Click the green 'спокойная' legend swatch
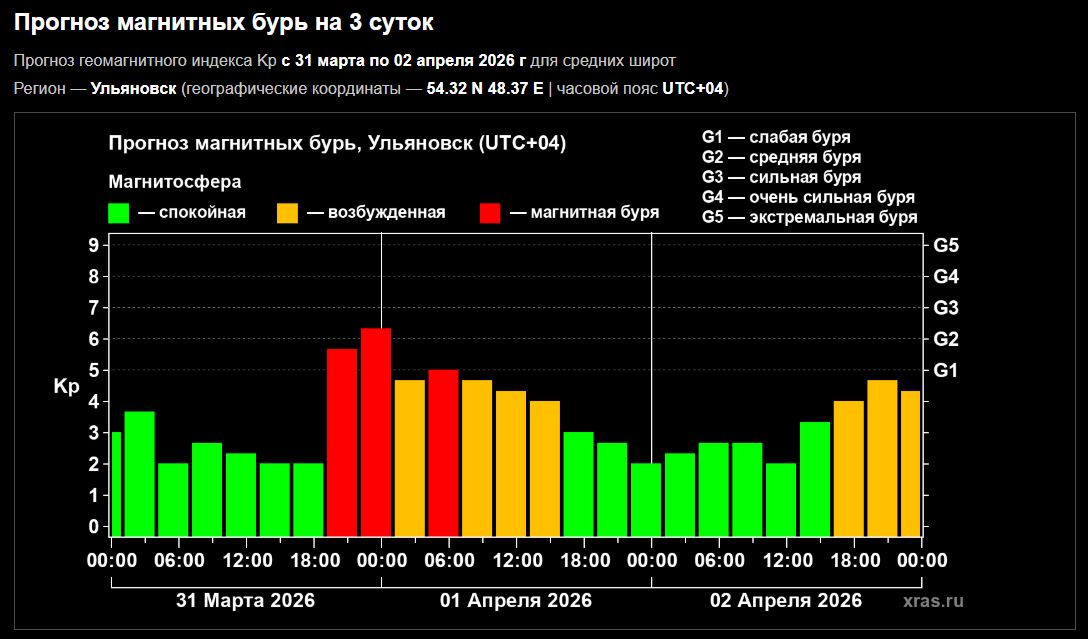This screenshot has width=1088, height=639. (119, 213)
